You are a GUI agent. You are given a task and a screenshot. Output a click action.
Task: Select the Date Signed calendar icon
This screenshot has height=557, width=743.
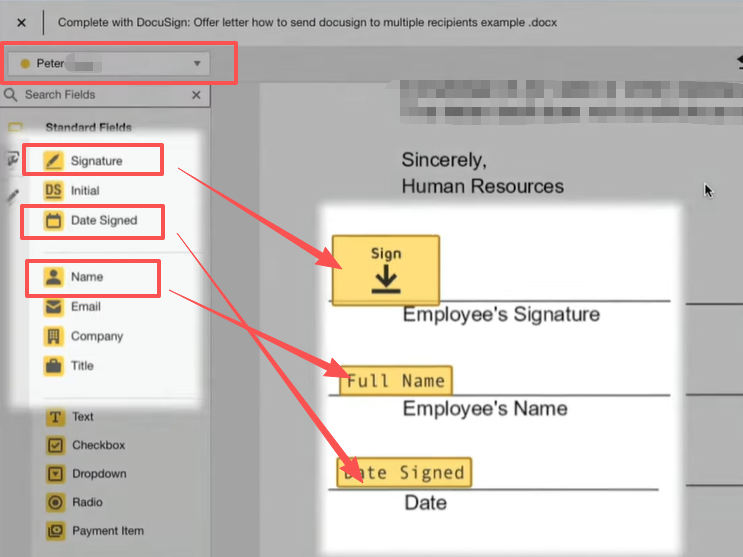coord(54,220)
